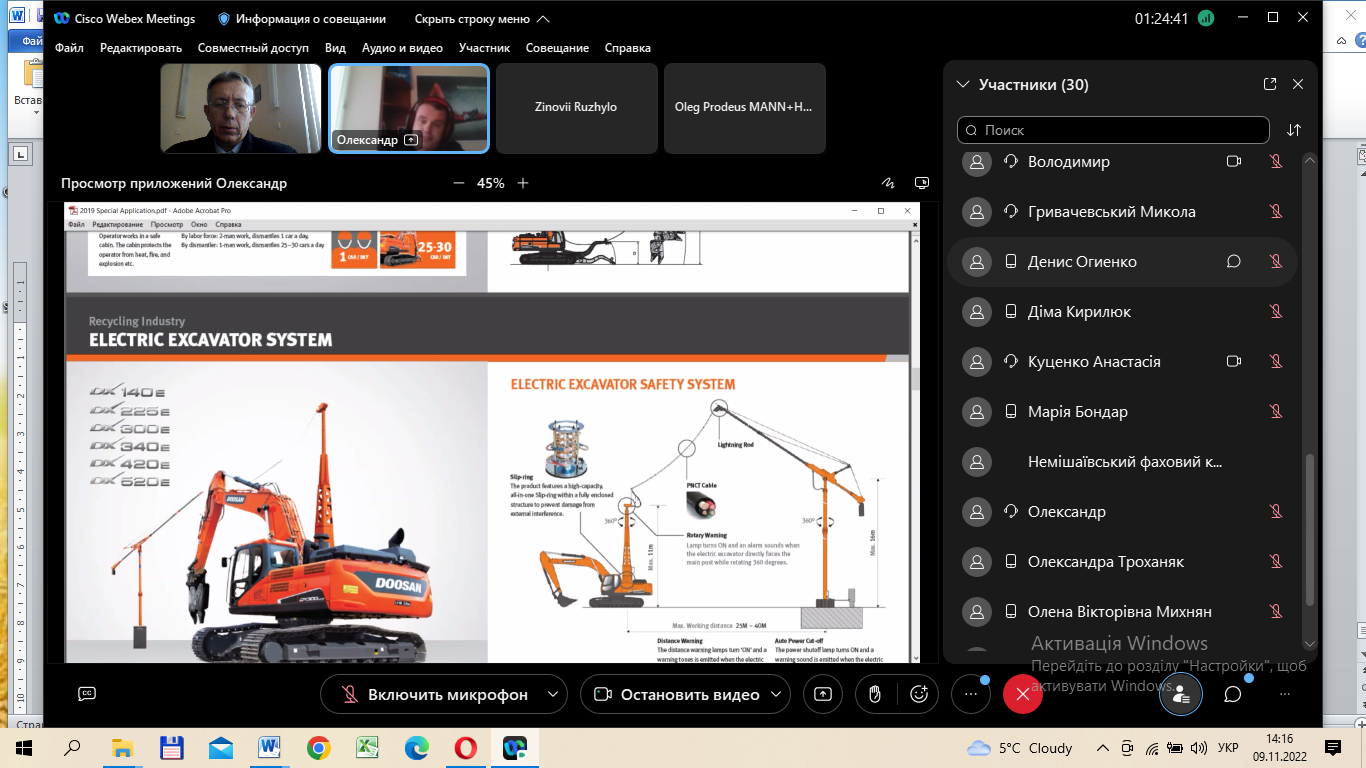Raise hand icon in meeting controls
This screenshot has height=768, width=1366.
point(873,694)
